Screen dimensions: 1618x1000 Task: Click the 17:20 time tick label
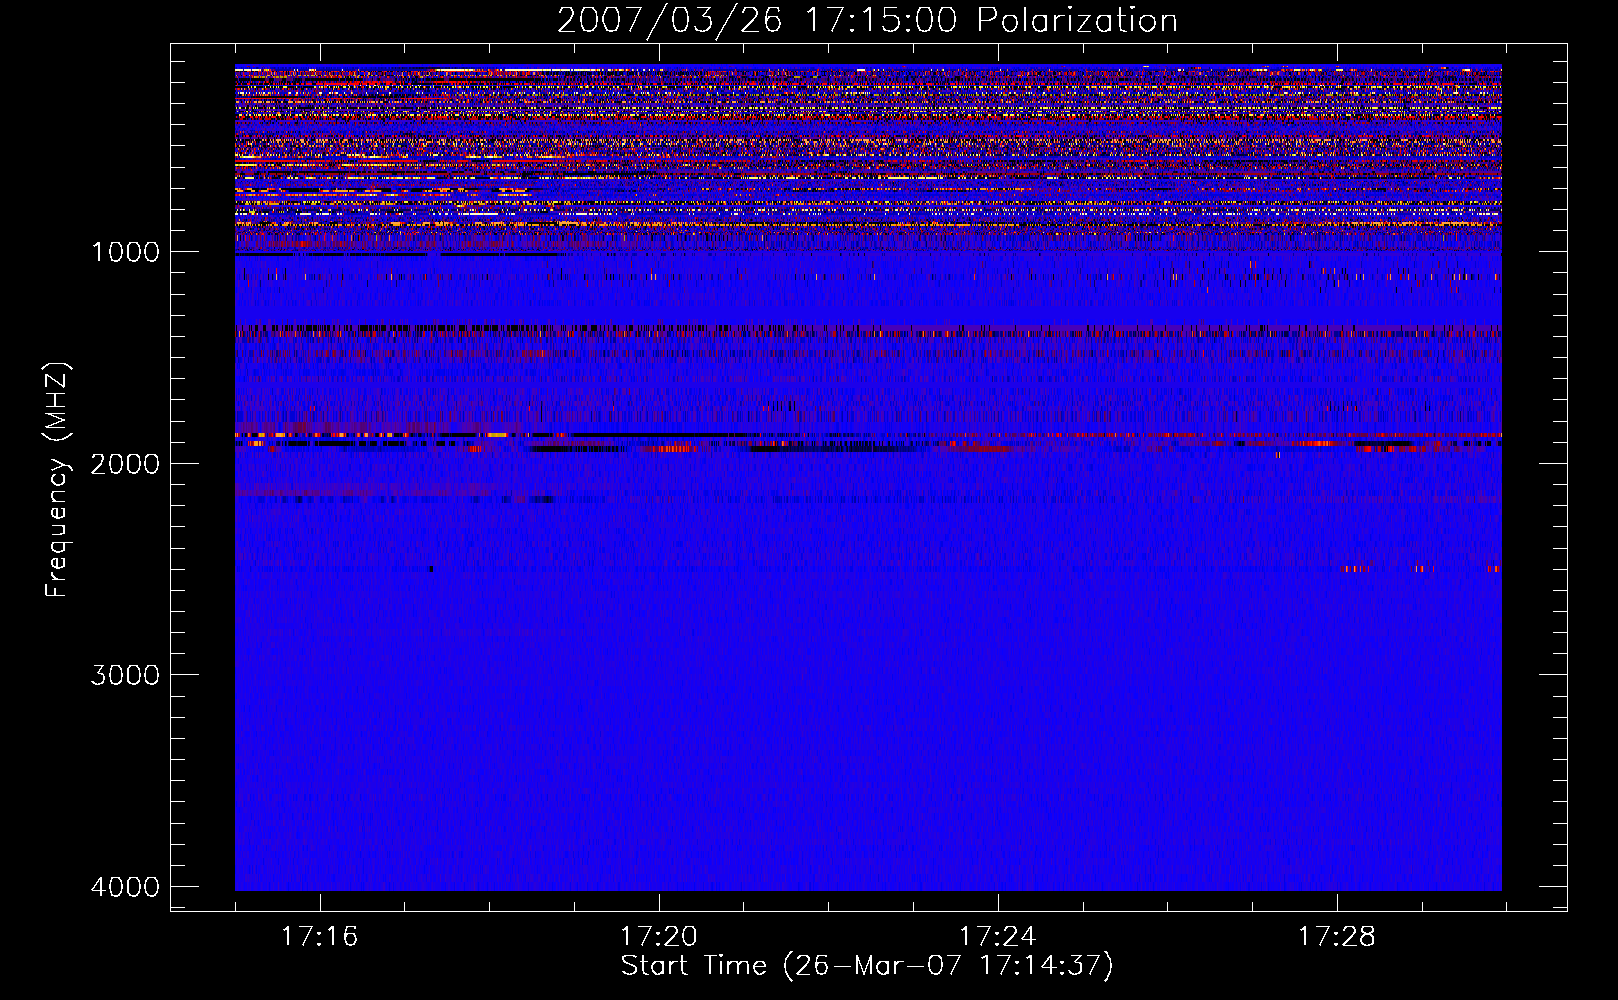coord(659,937)
